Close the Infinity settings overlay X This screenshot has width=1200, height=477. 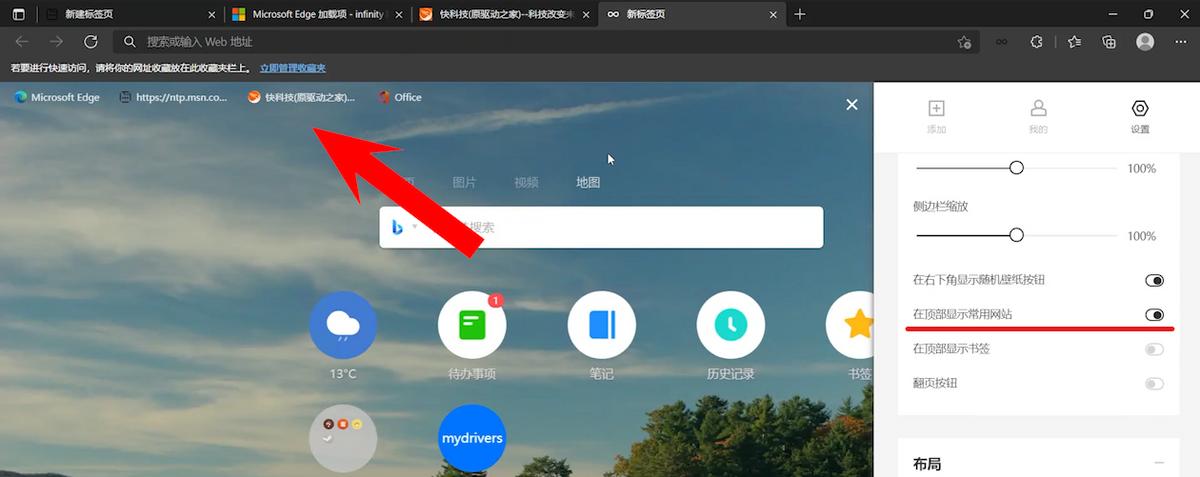tap(852, 104)
